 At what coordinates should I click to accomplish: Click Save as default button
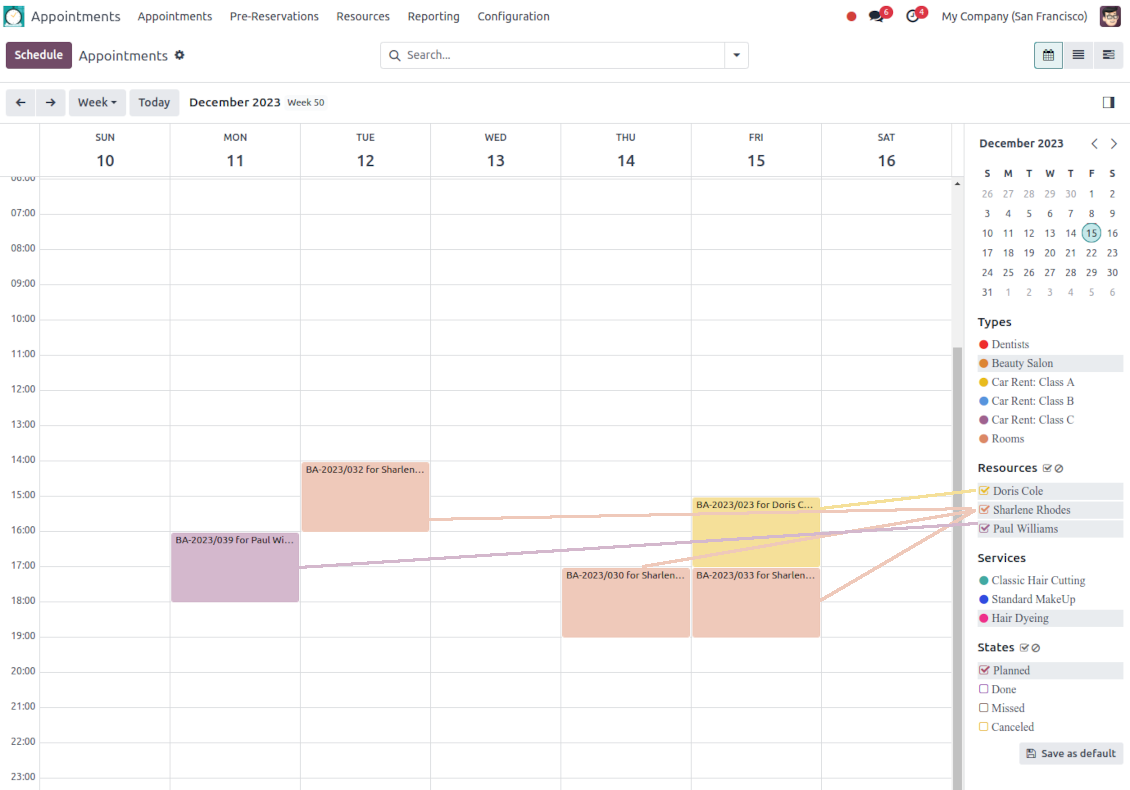(1071, 753)
